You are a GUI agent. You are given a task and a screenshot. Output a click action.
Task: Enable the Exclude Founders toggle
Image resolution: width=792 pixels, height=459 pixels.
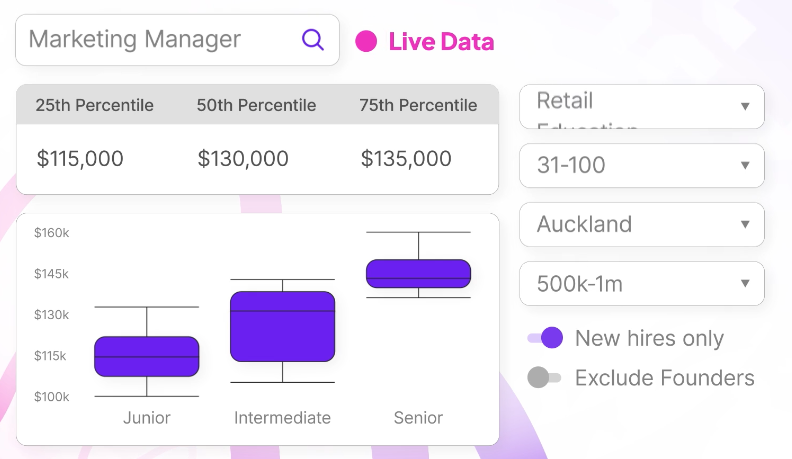pyautogui.click(x=545, y=377)
